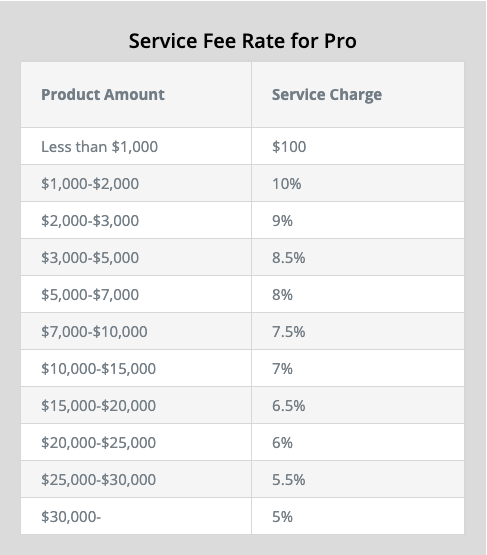Image resolution: width=487 pixels, height=555 pixels.
Task: Select the '$30,000-' amount cell
Action: coord(136,516)
